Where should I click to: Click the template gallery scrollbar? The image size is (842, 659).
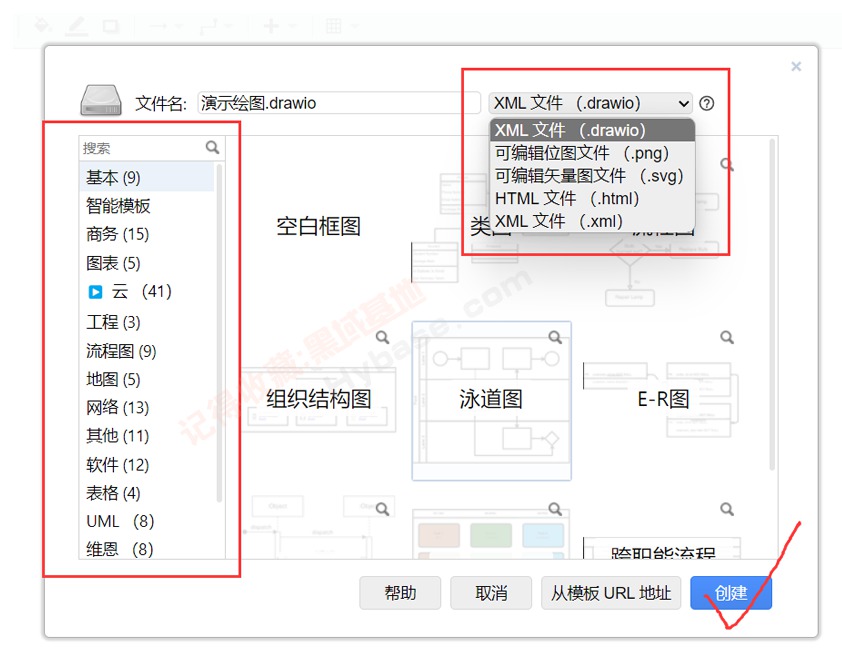coord(772,305)
